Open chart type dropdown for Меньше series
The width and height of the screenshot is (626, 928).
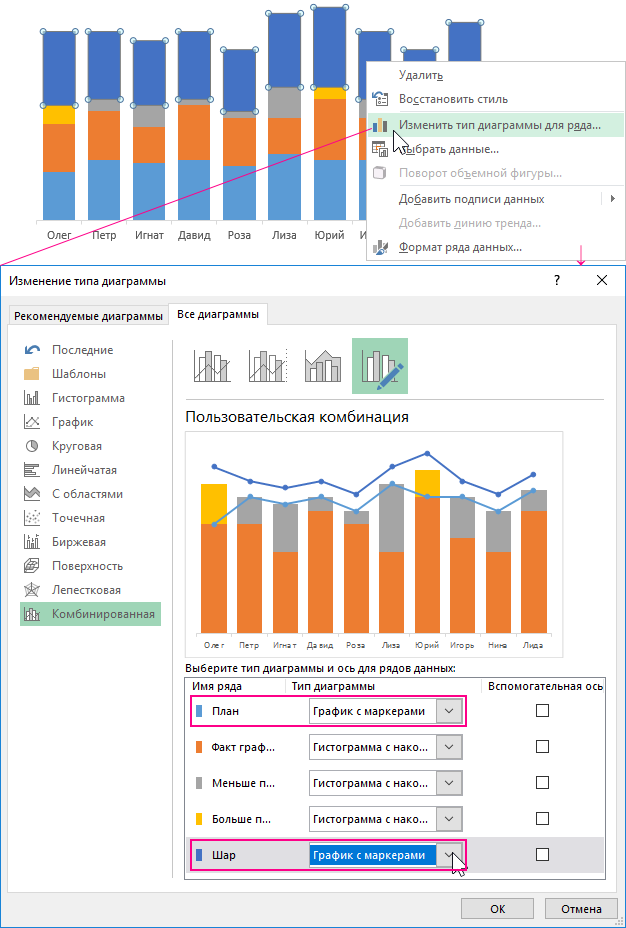tap(450, 783)
